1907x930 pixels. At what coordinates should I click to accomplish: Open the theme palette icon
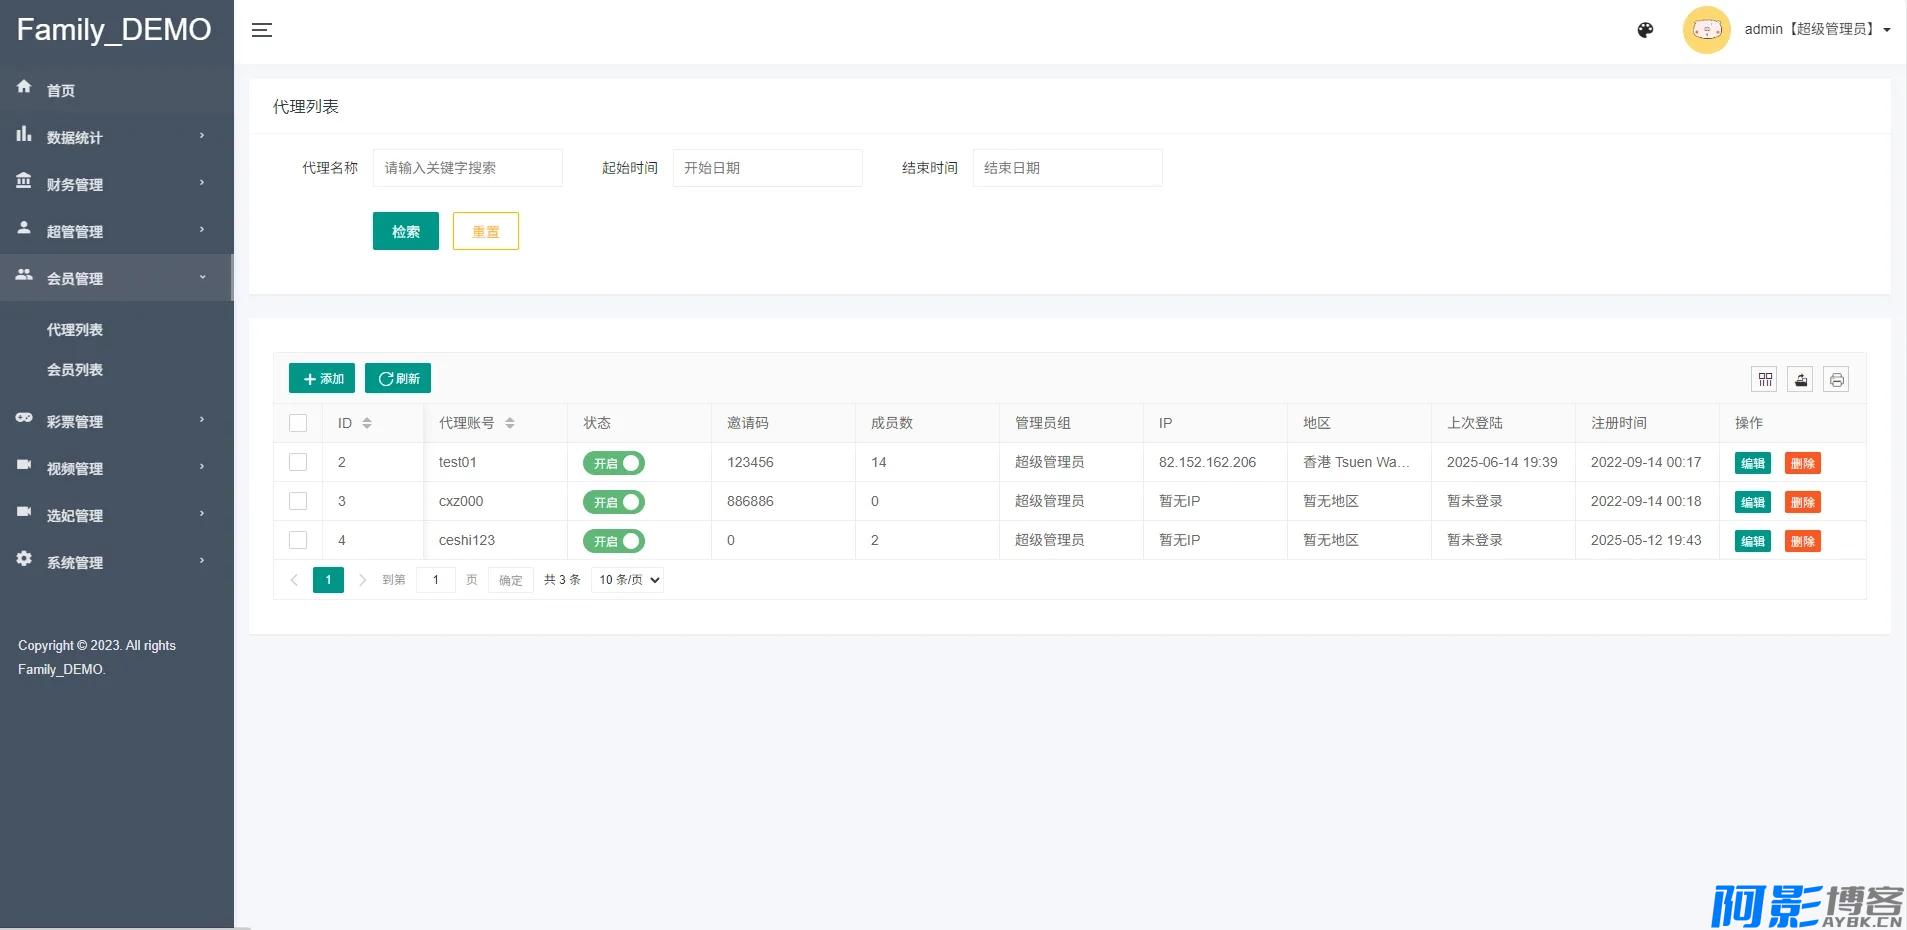pyautogui.click(x=1645, y=30)
